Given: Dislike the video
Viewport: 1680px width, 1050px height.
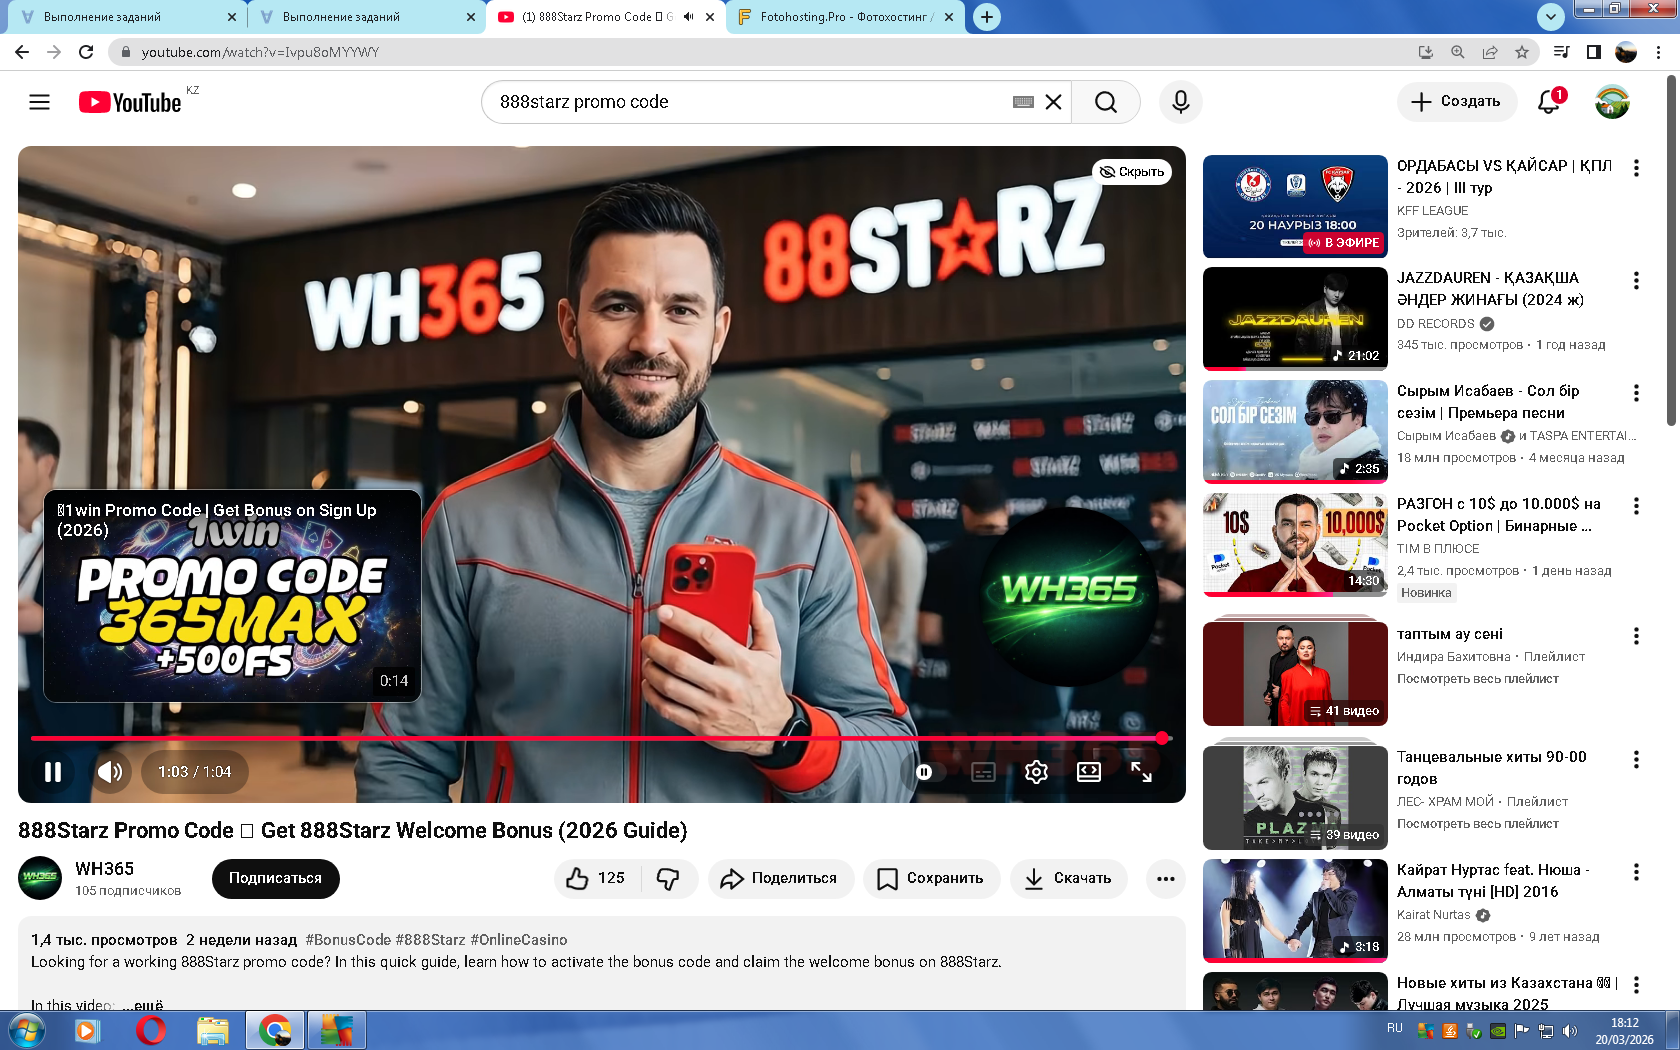Looking at the screenshot, I should click(668, 878).
